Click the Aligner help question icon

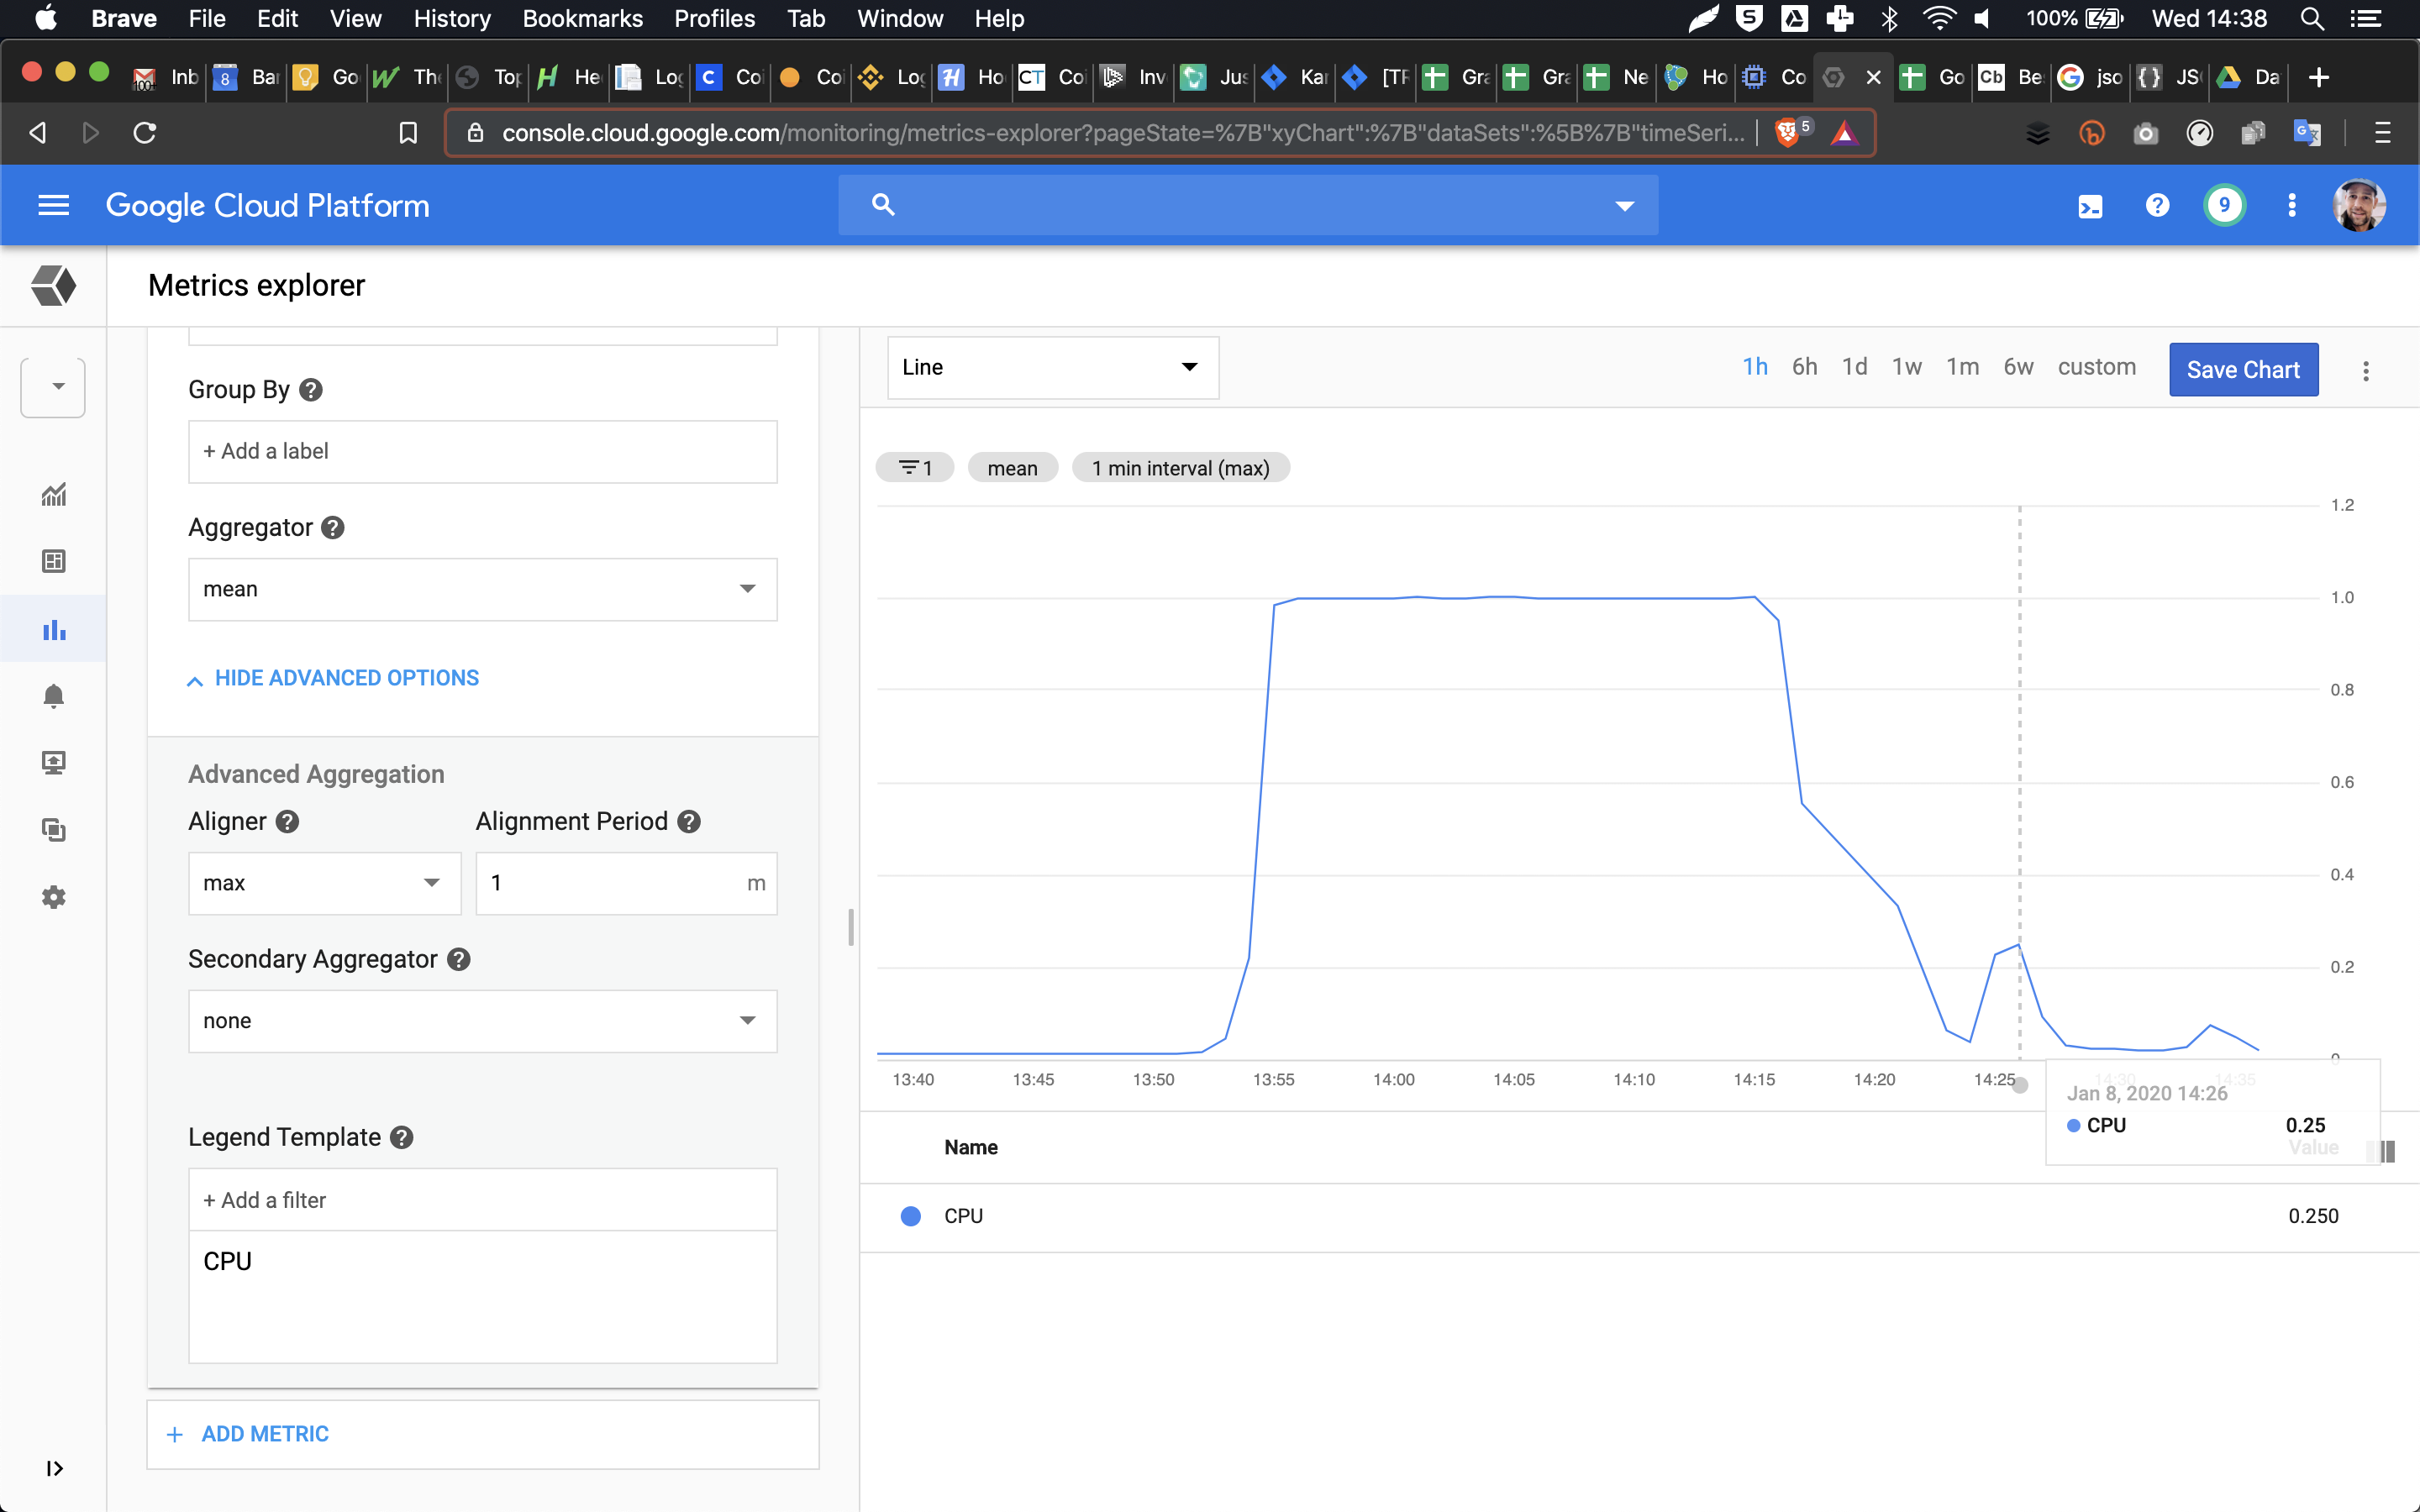tap(288, 822)
